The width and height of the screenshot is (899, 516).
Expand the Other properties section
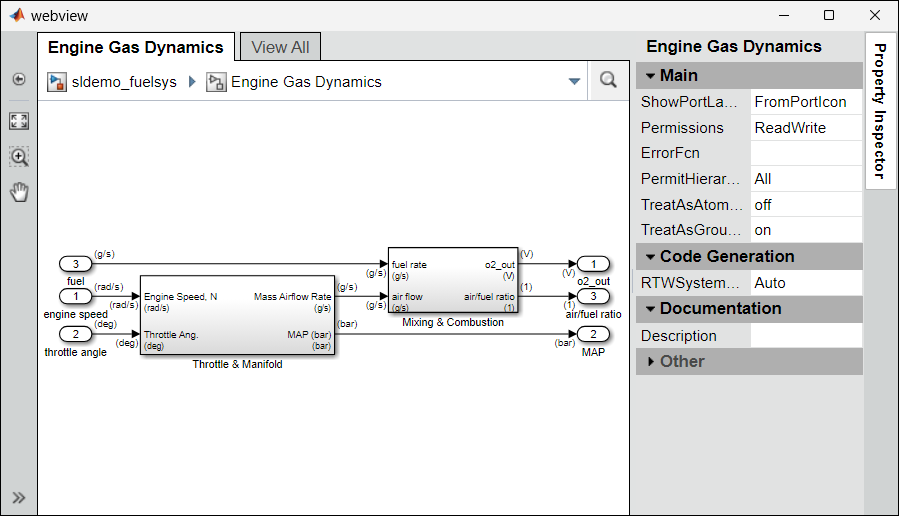pos(651,361)
